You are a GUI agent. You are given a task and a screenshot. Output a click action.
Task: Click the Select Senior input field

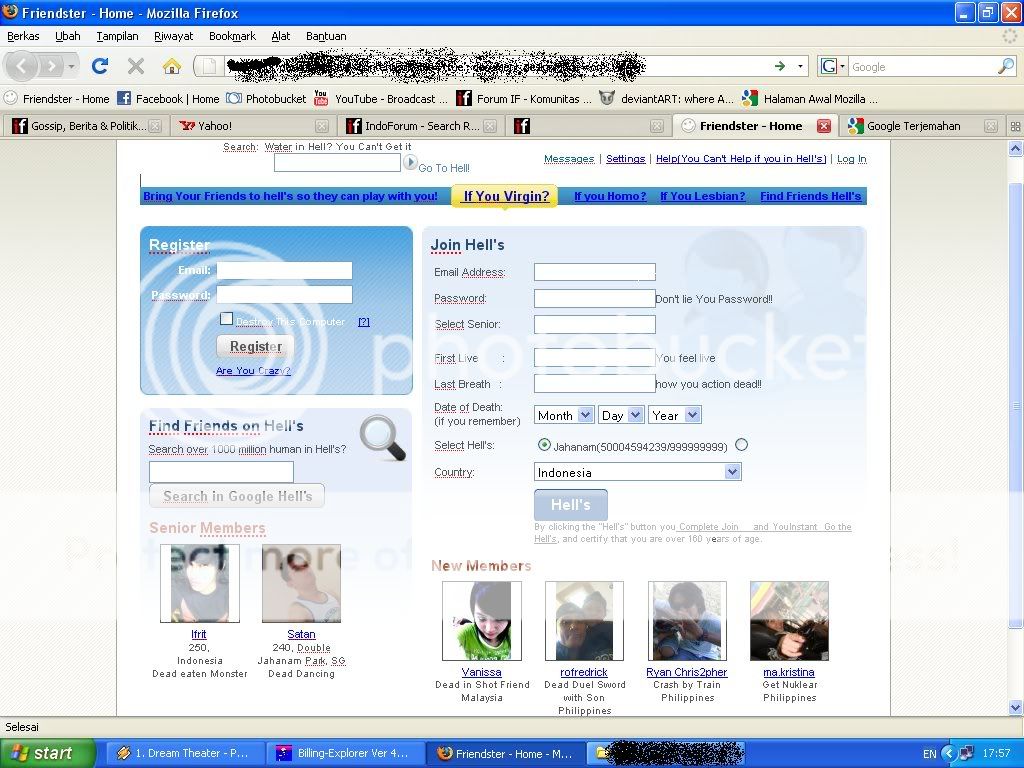595,325
